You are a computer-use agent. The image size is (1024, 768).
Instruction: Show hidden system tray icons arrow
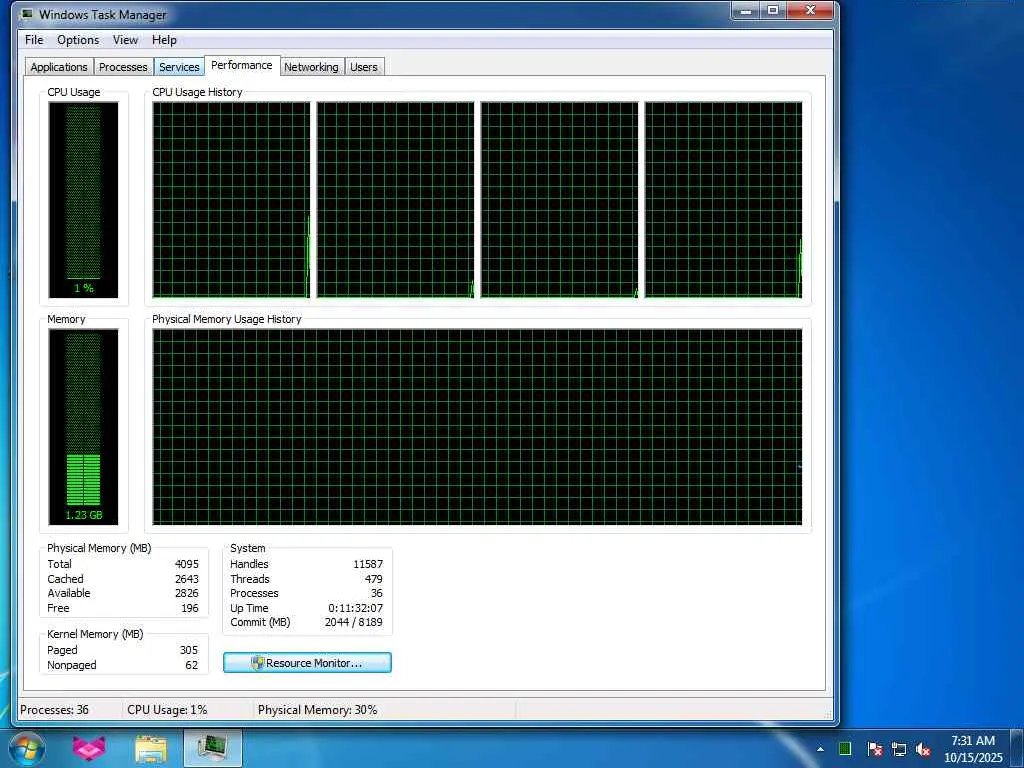pos(820,749)
